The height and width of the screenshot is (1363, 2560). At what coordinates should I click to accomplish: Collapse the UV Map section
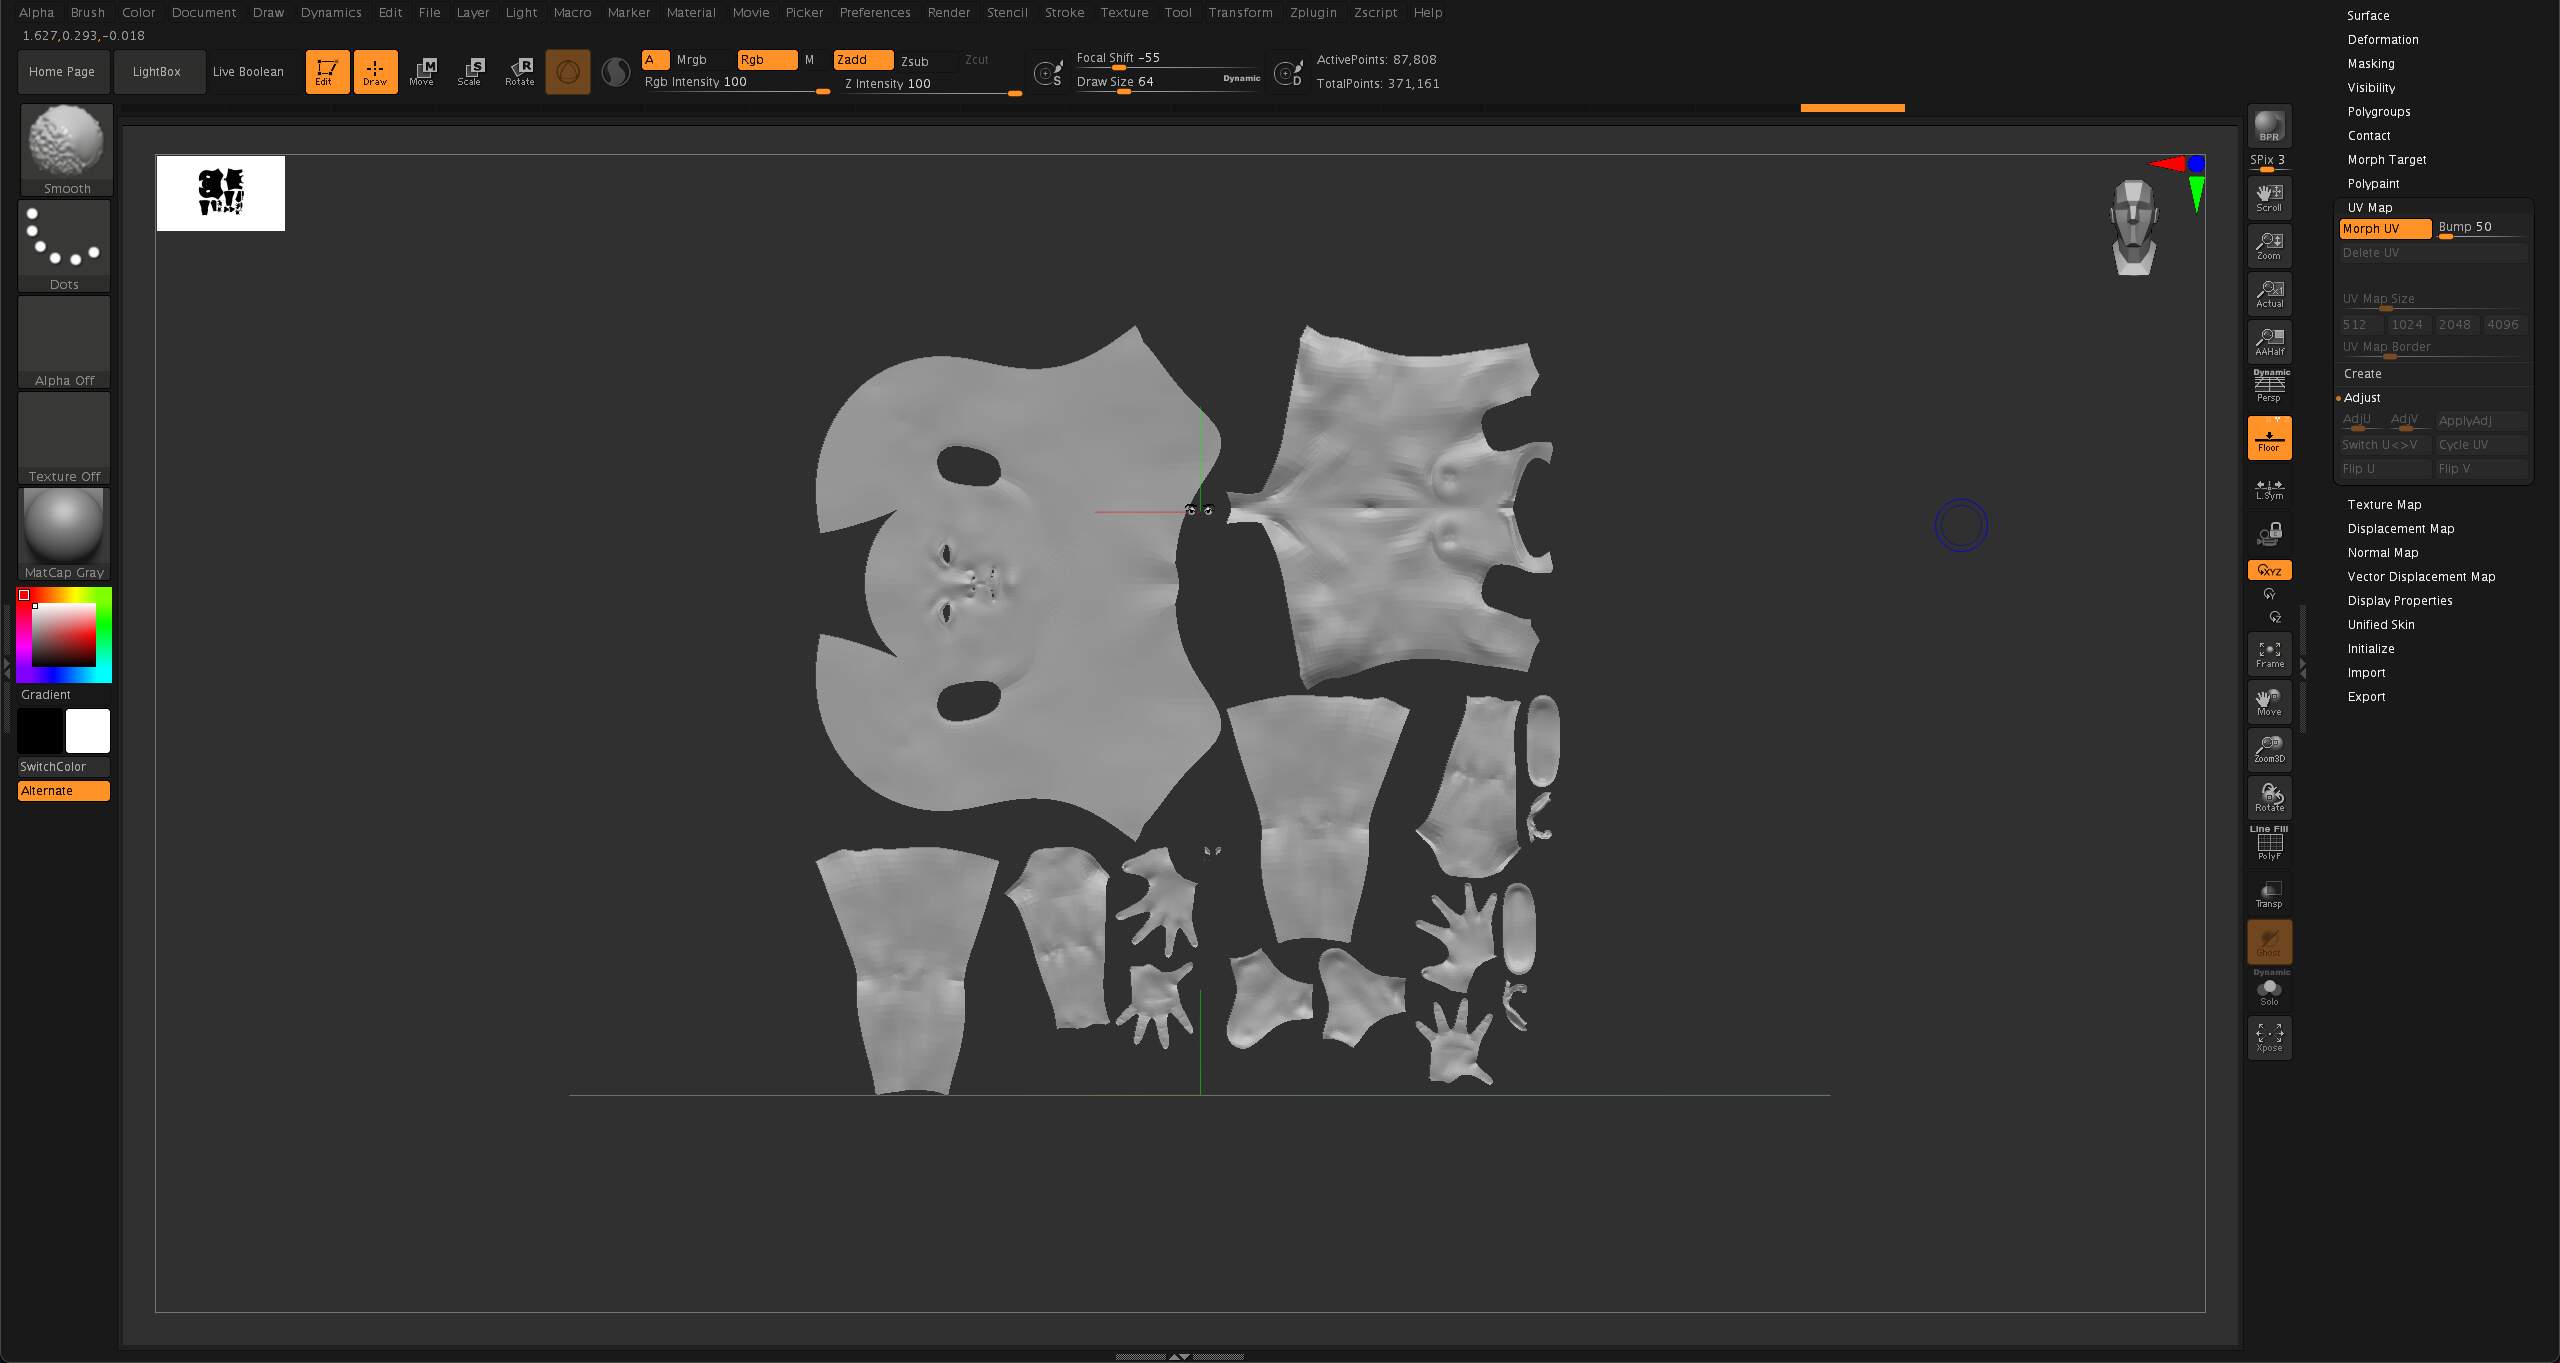(x=2370, y=208)
